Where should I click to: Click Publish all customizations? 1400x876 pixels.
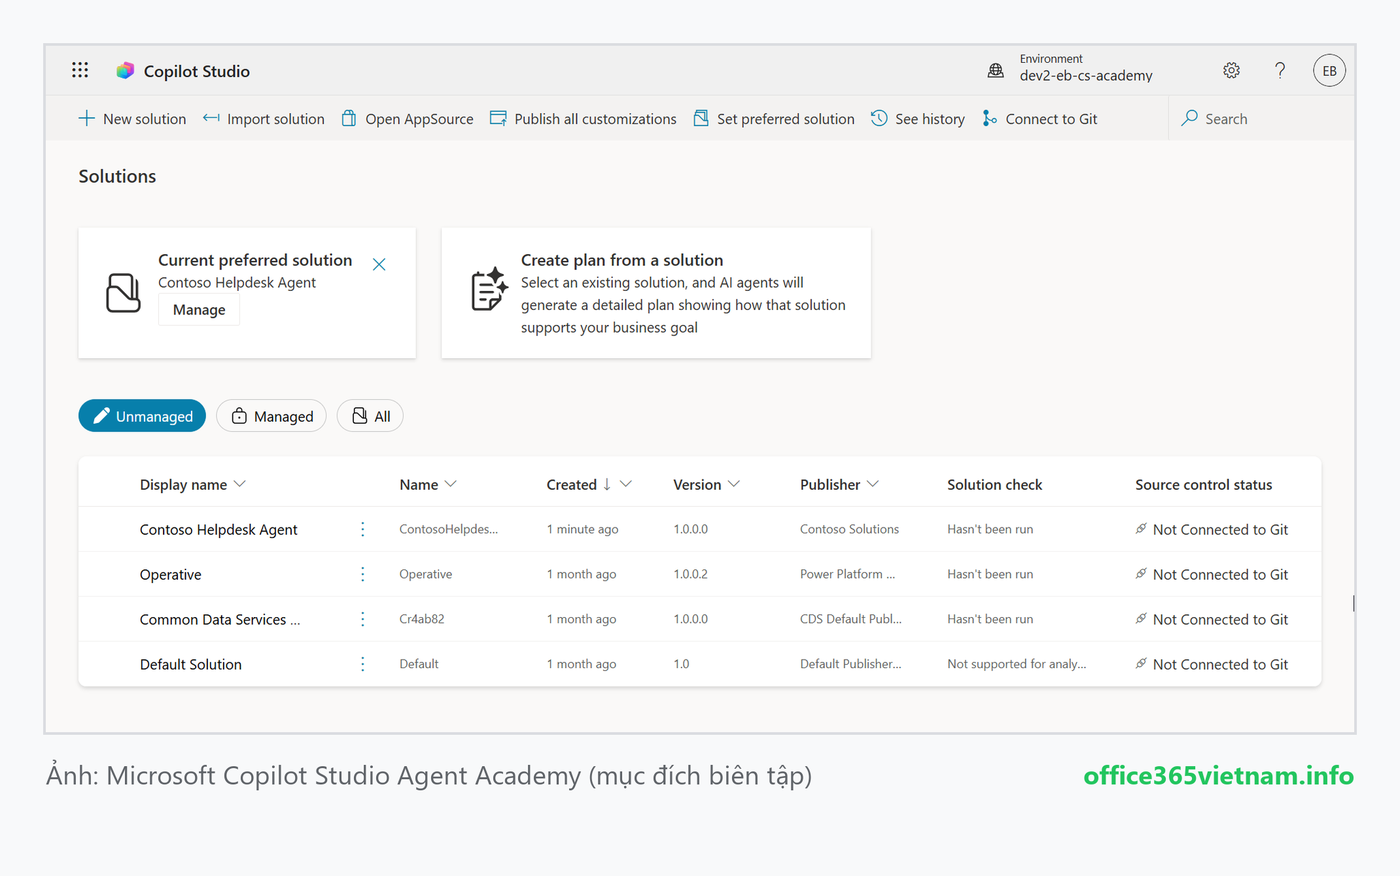click(583, 118)
